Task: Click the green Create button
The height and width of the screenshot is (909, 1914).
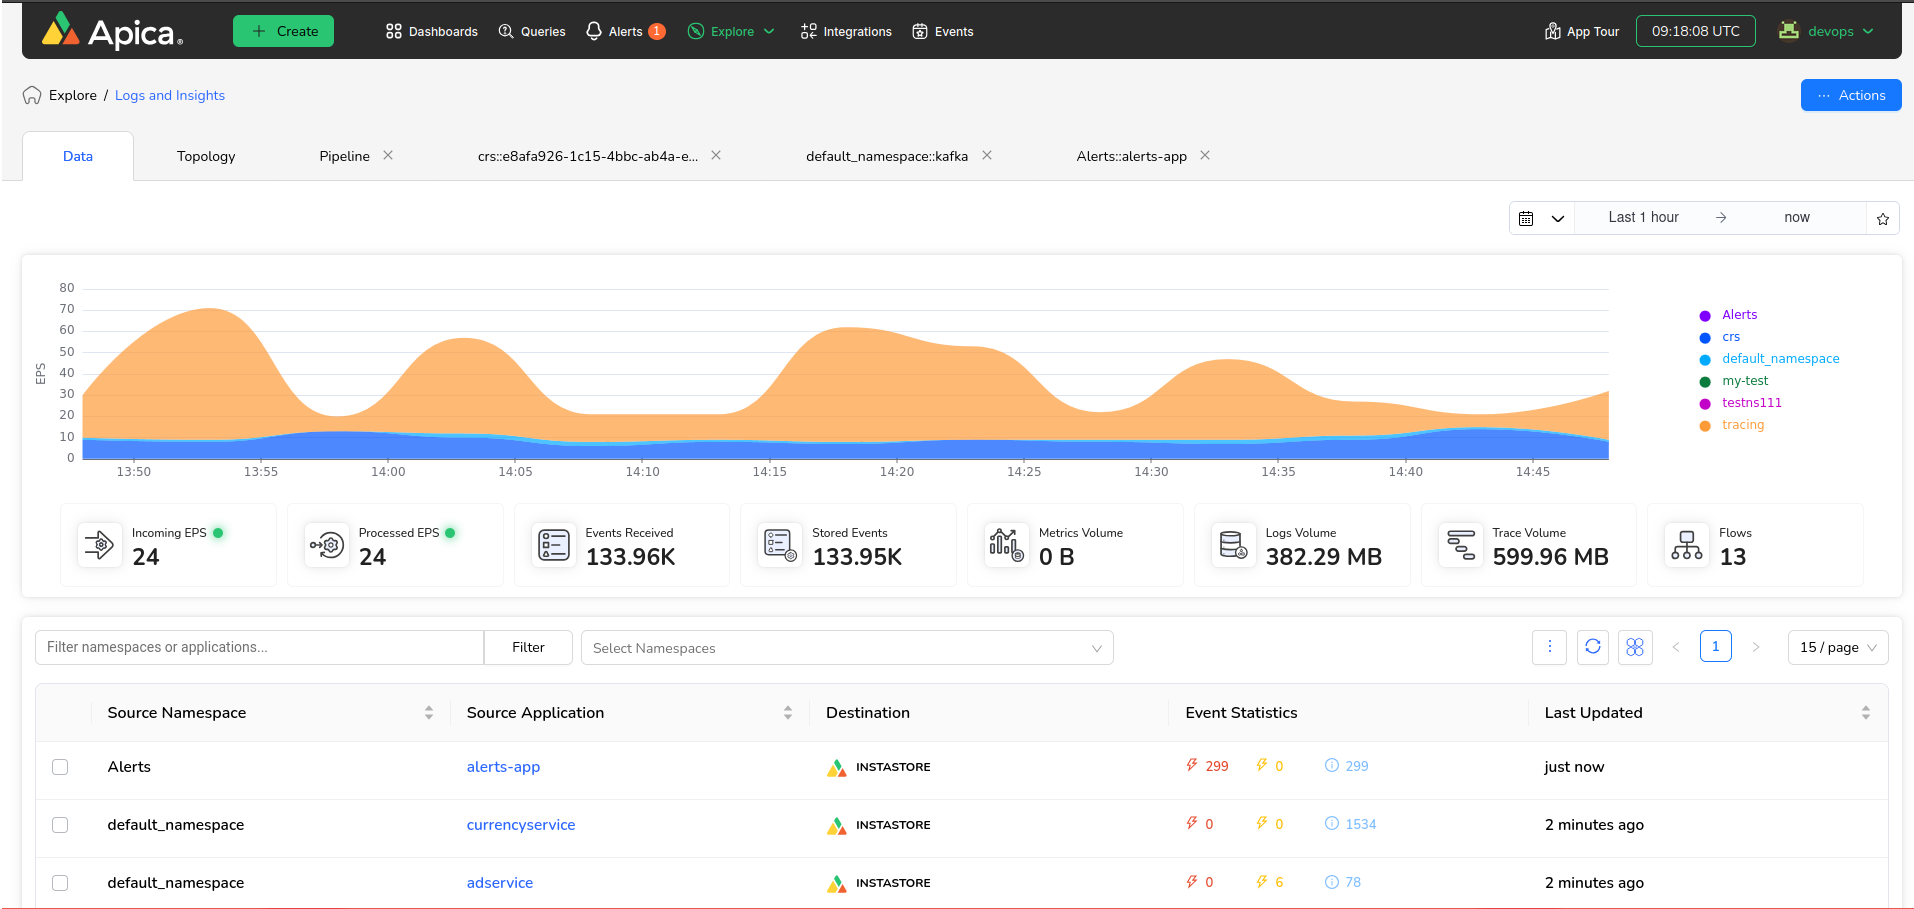Action: (283, 32)
